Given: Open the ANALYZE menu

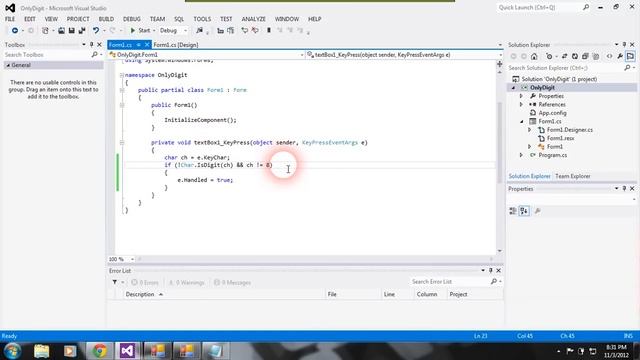Looking at the screenshot, I should tap(253, 19).
